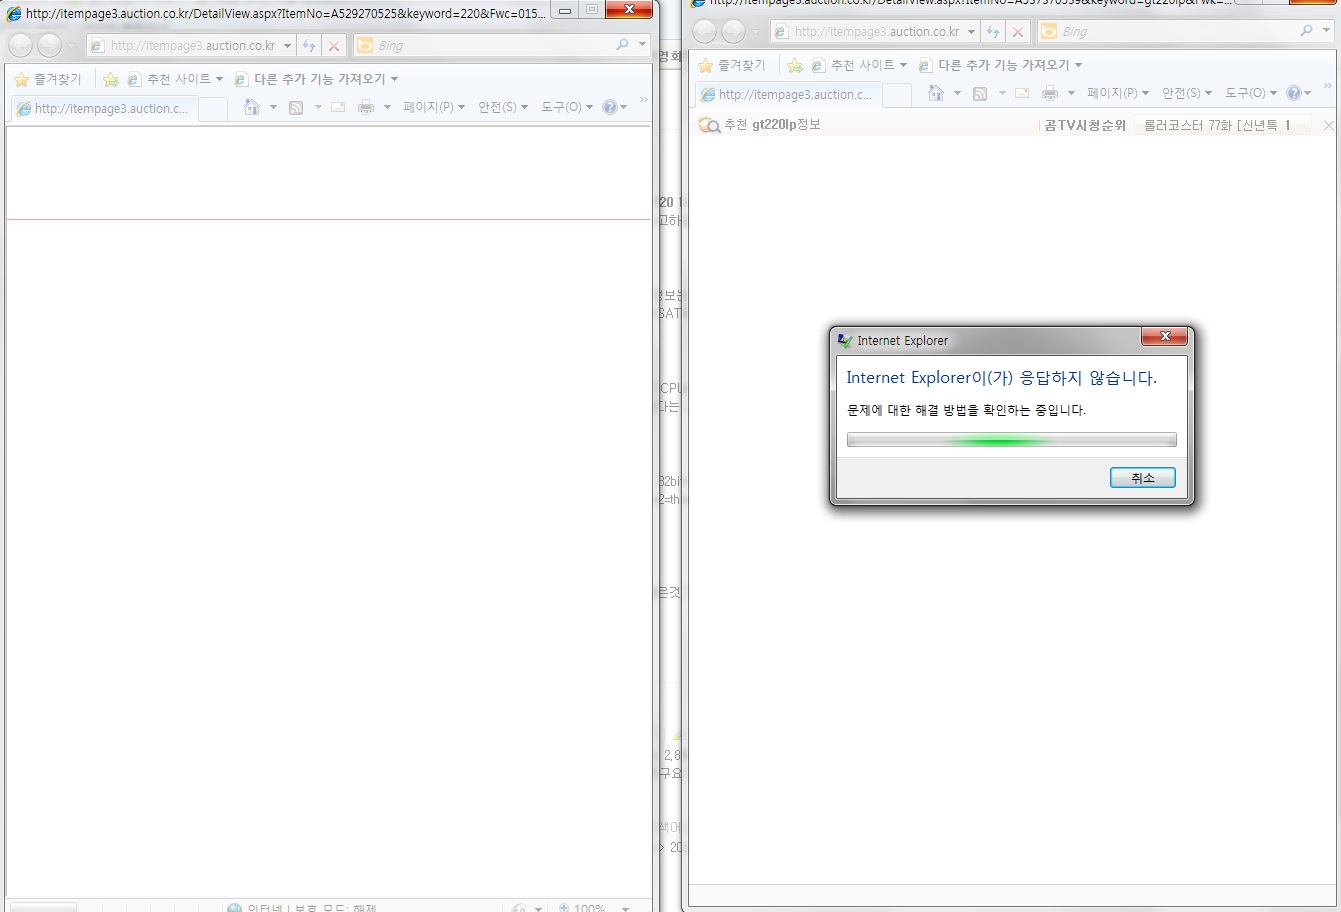Image resolution: width=1341 pixels, height=912 pixels.
Task: Open 안전(S) menu in left window
Action: (502, 107)
